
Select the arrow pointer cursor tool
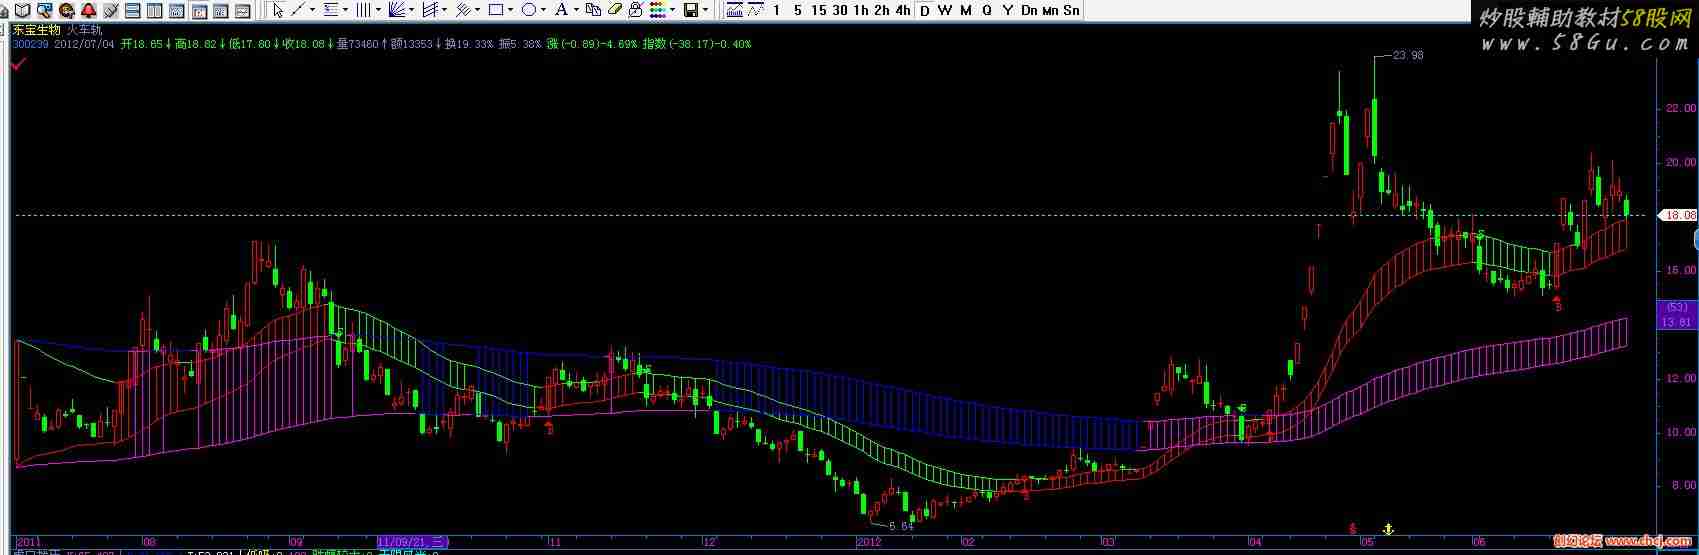pos(278,10)
